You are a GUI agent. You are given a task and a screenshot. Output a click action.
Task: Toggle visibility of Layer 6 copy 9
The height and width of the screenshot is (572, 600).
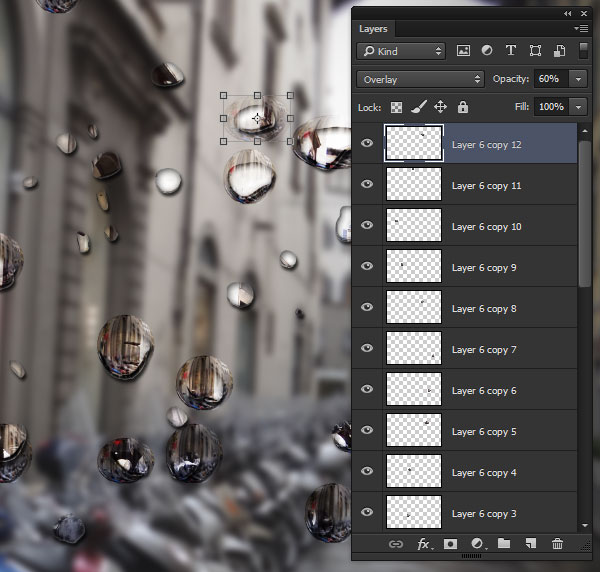(367, 267)
